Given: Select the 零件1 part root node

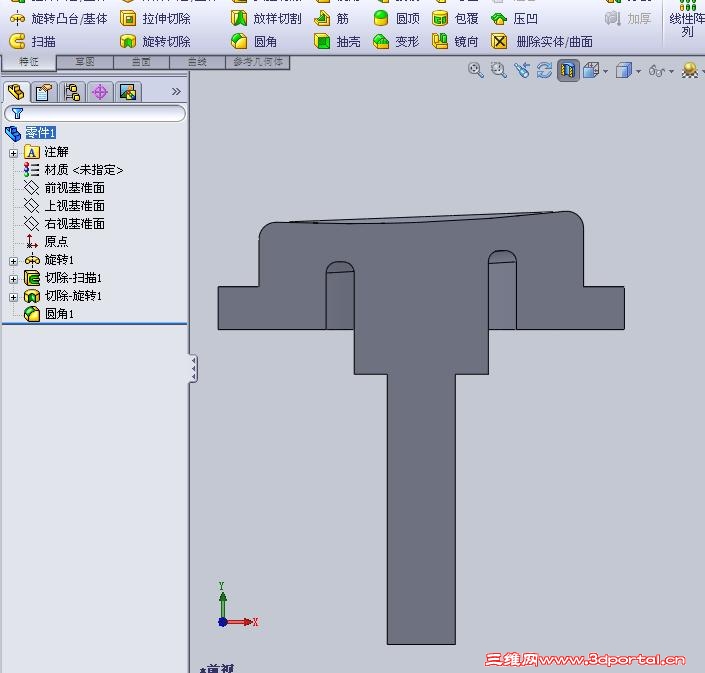Looking at the screenshot, I should (40, 133).
